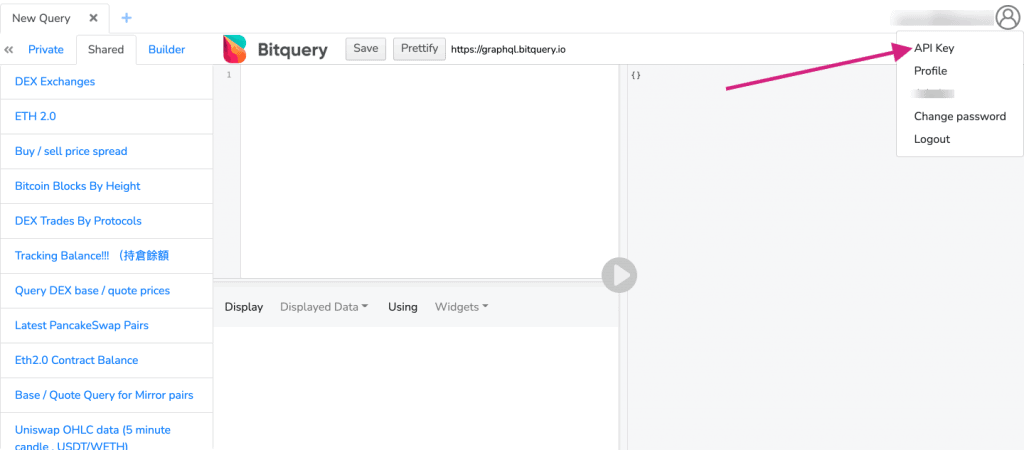Open ETH 2.0 shared query
Viewport: 1024px width, 450px height.
tap(106, 117)
